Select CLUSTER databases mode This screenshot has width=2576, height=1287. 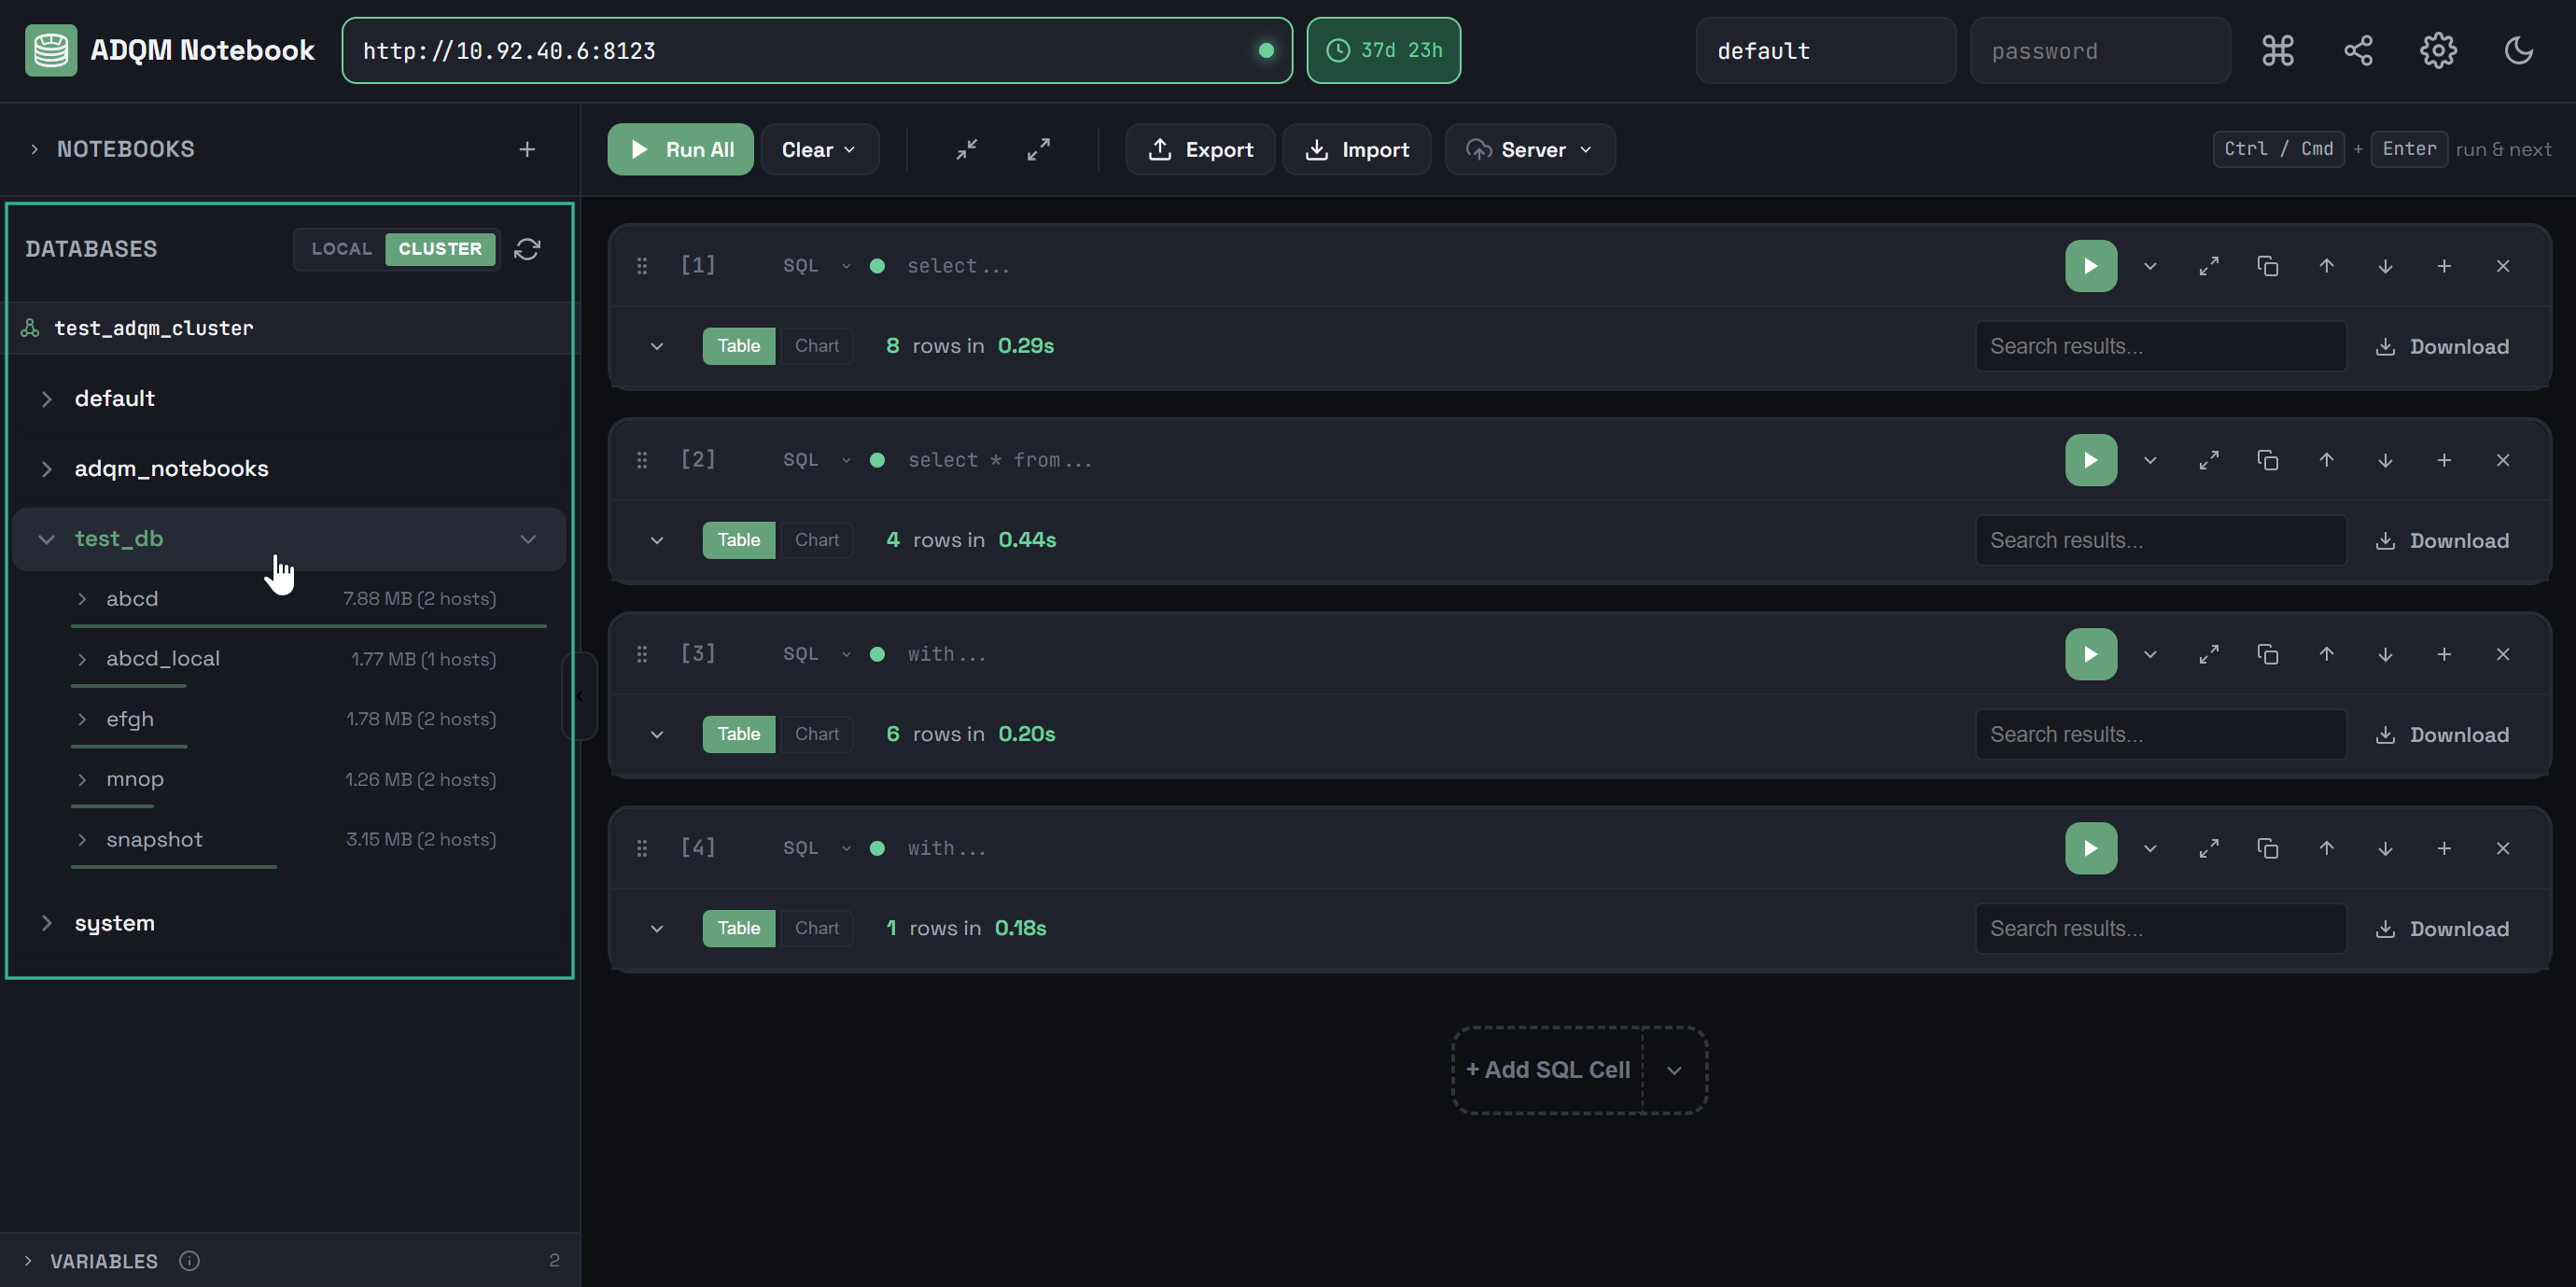[x=440, y=249]
